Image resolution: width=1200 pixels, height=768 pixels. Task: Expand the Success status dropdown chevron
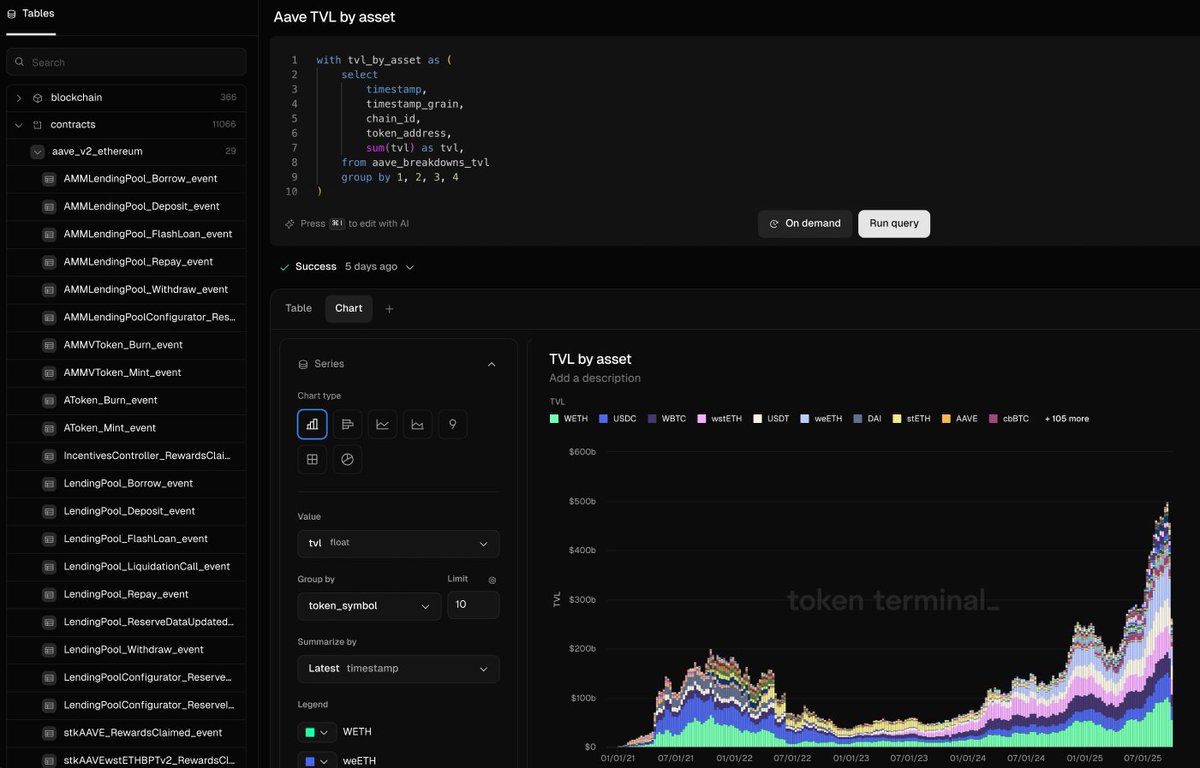pos(410,267)
